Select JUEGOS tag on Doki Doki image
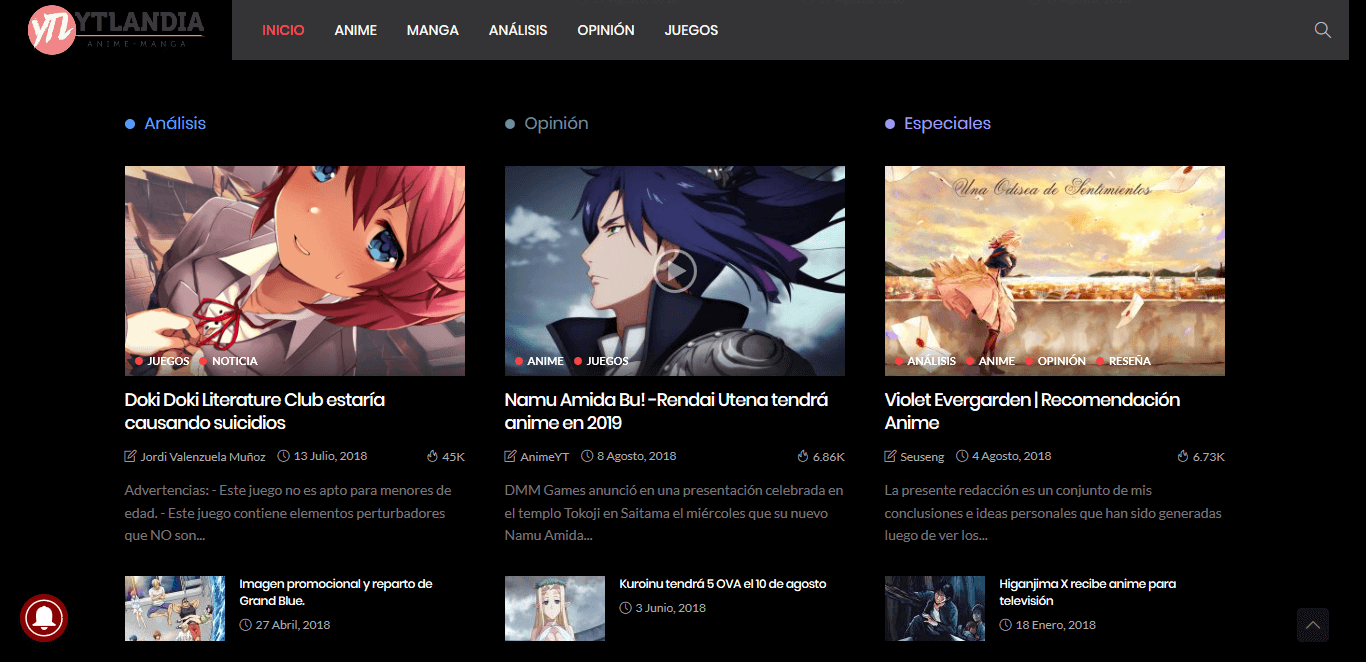Screen dimensions: 1366x662 pos(168,361)
